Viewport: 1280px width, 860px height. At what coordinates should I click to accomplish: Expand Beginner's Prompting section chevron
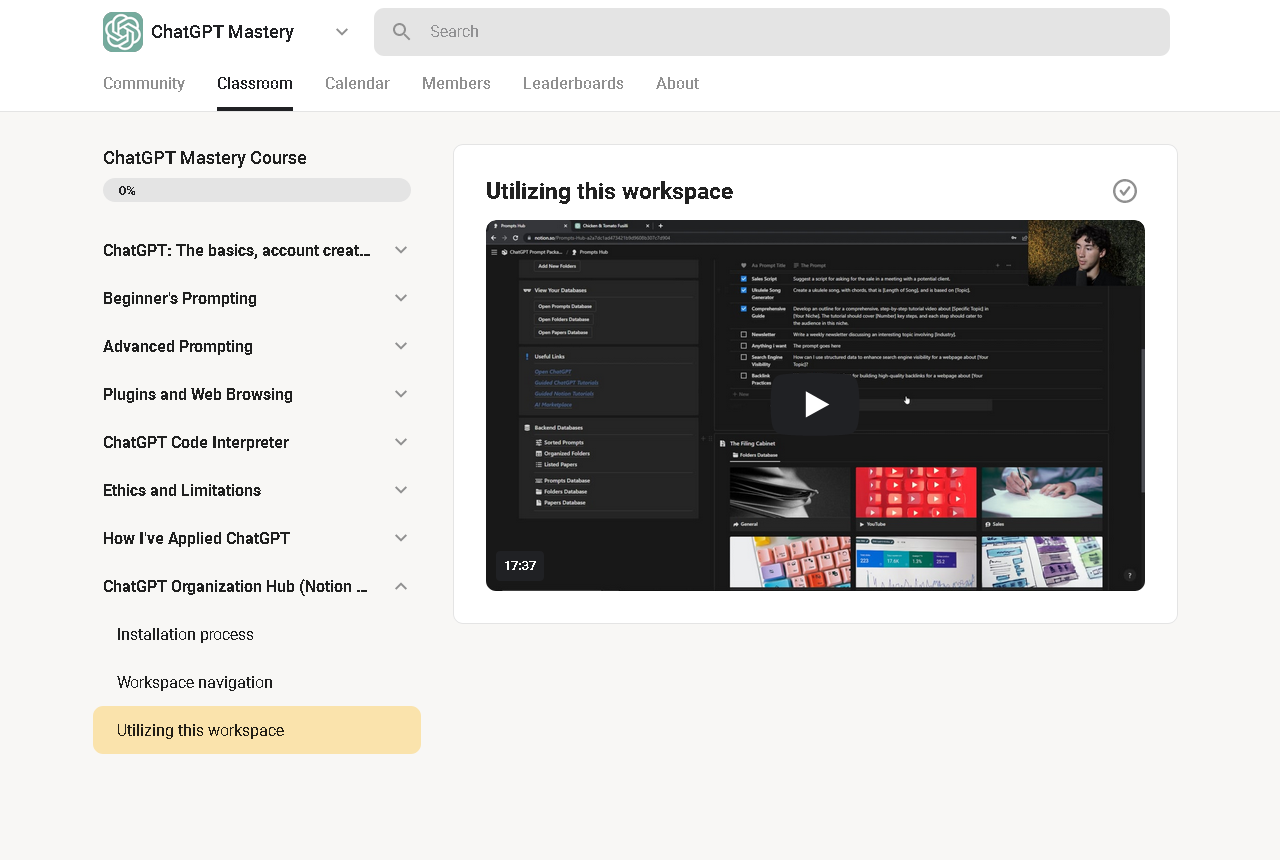coord(401,298)
